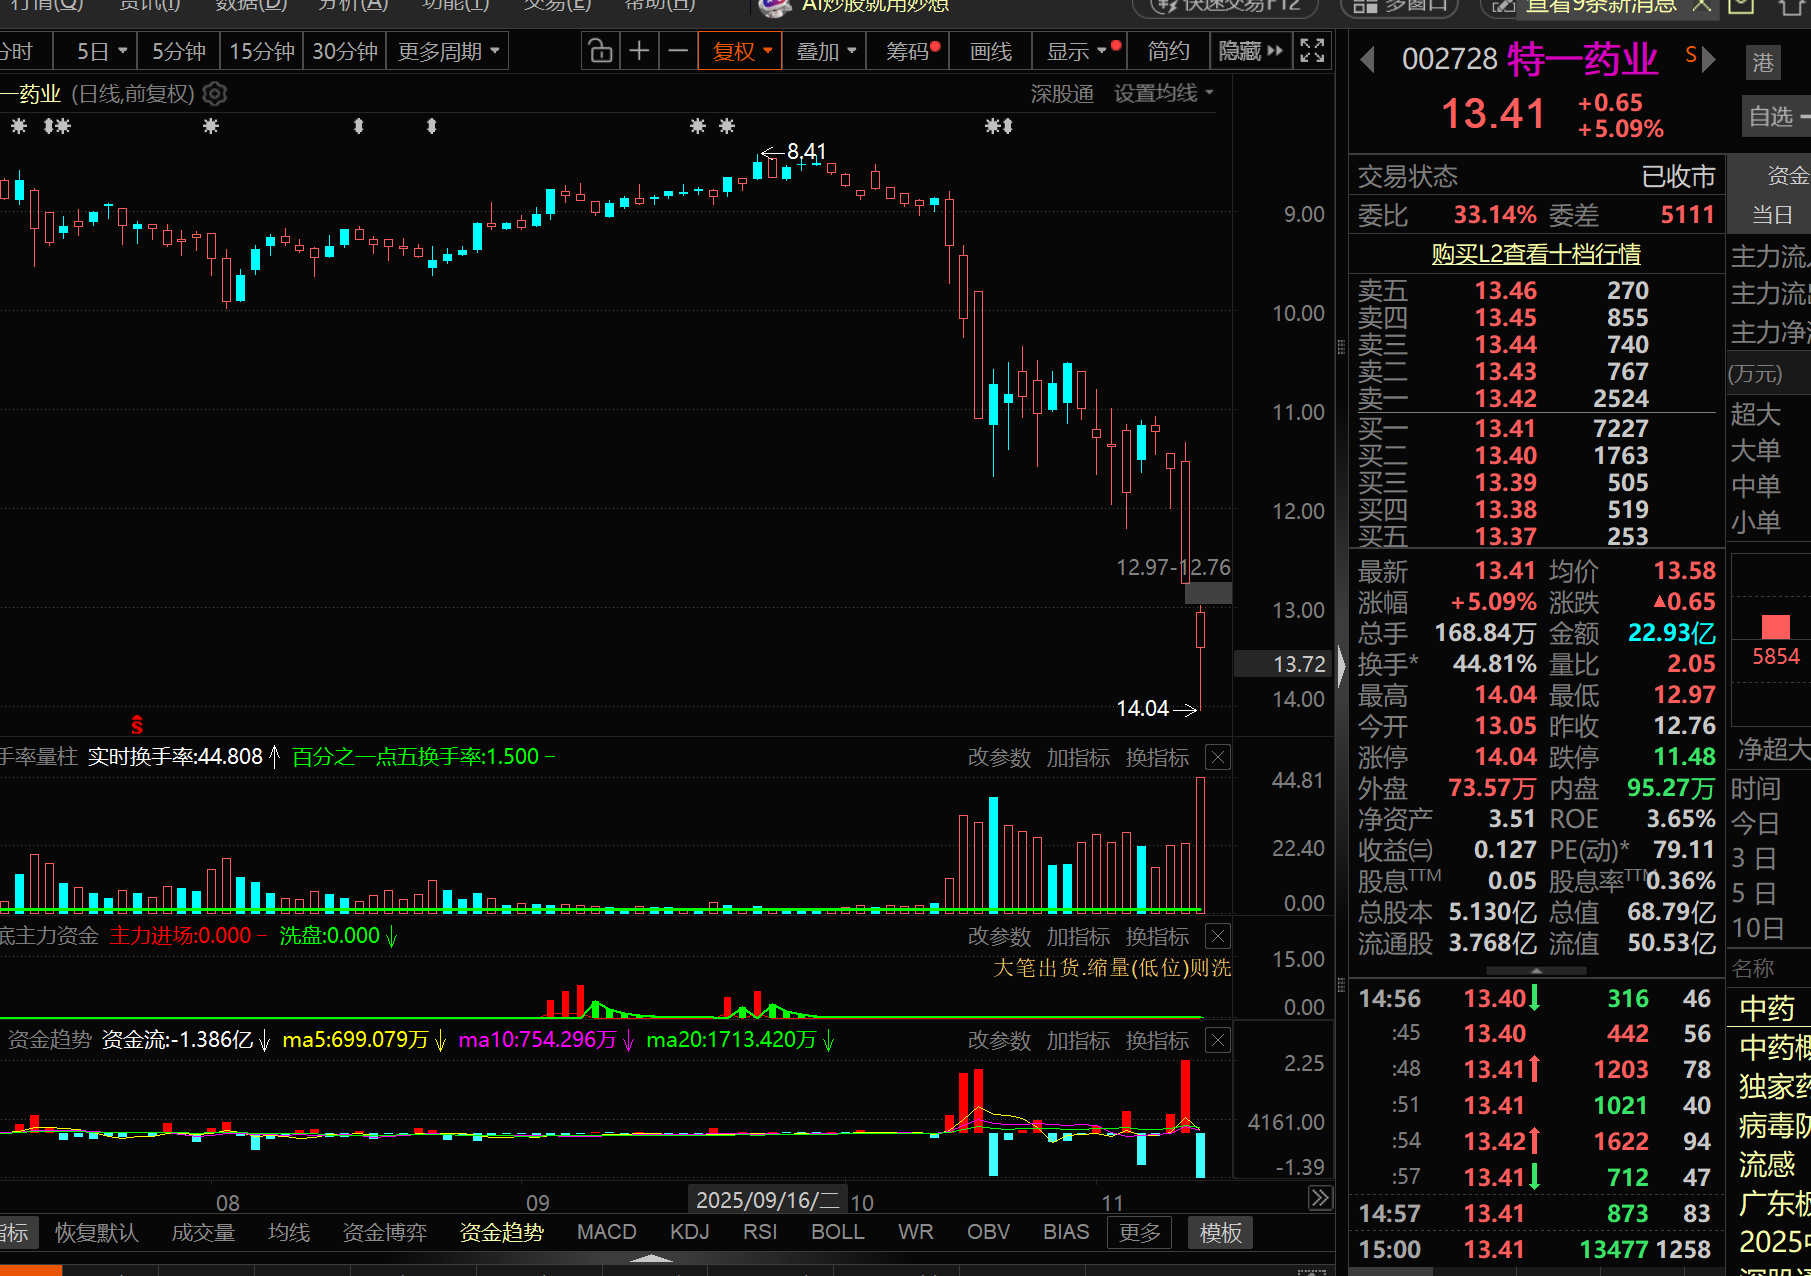The height and width of the screenshot is (1276, 1811).
Task: Open the 更多周期 period dropdown
Action: (447, 51)
